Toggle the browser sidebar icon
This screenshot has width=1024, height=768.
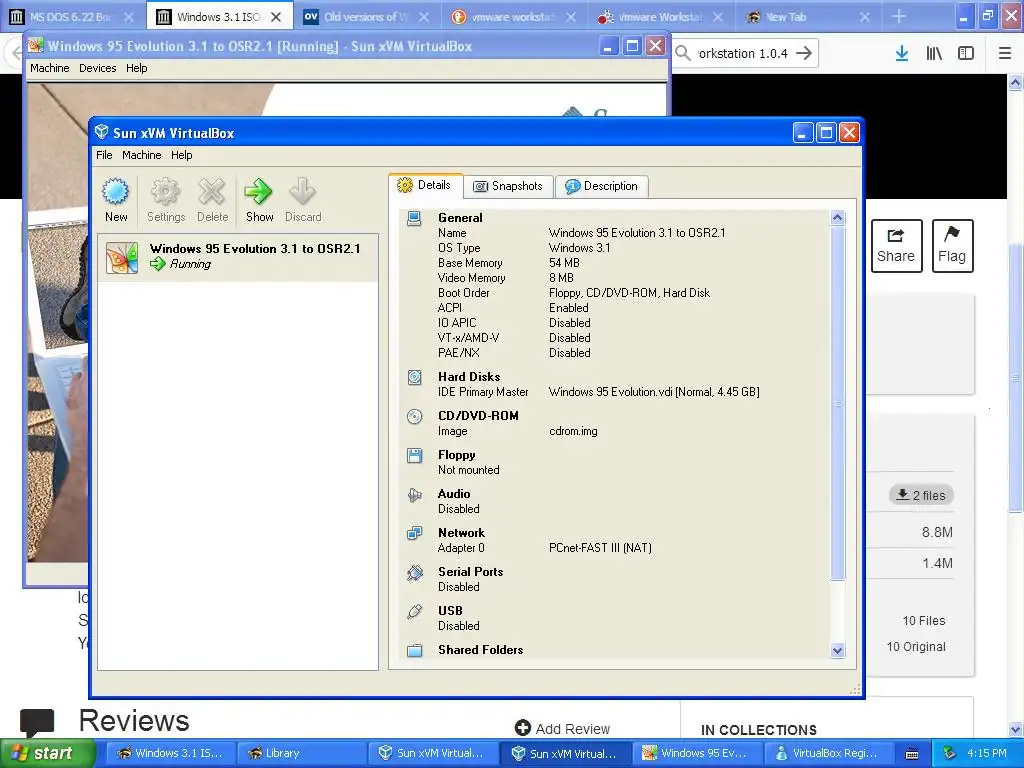(966, 54)
